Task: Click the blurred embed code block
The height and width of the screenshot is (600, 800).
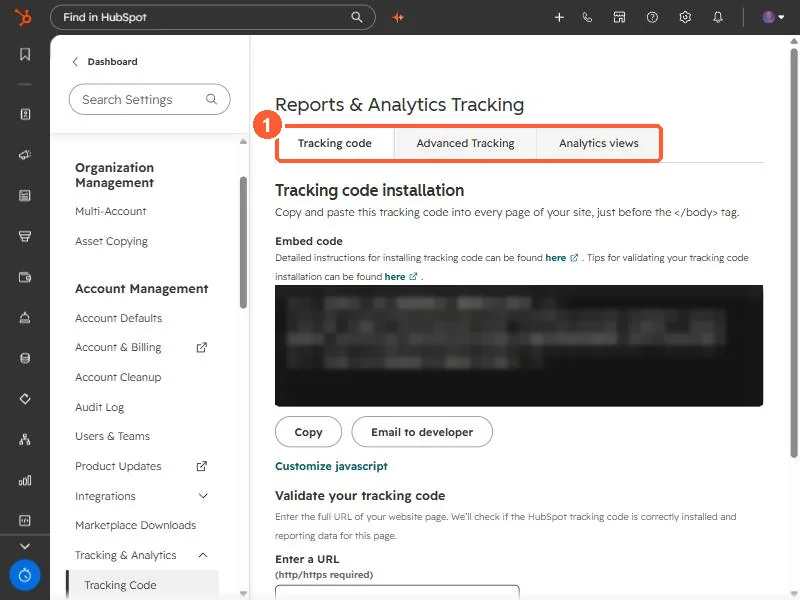Action: [519, 346]
